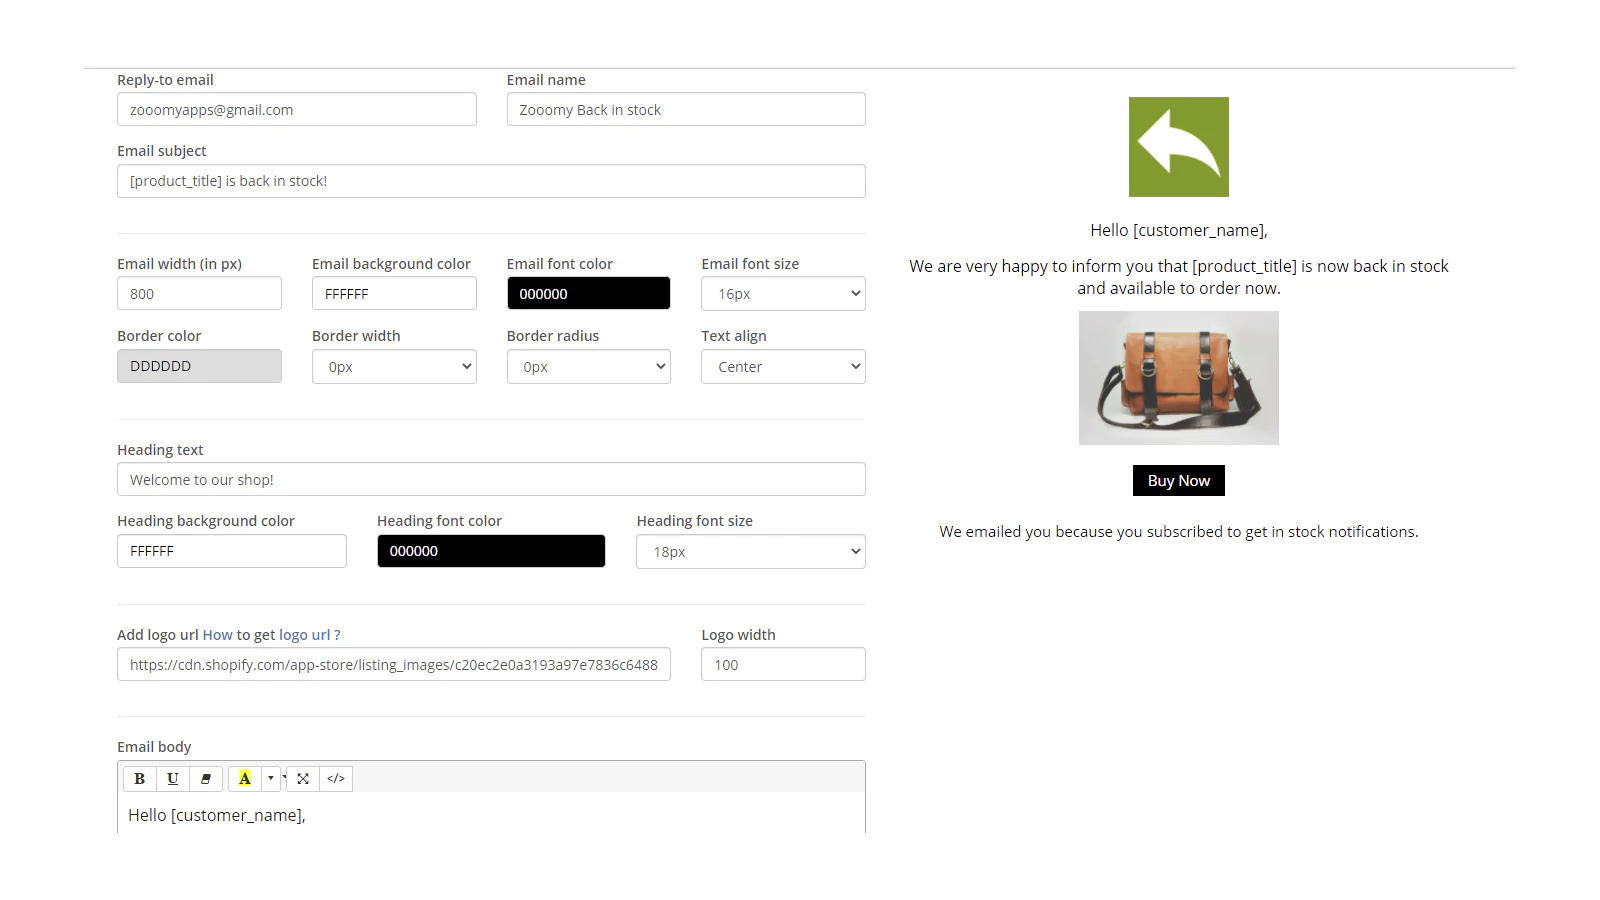Viewport: 1600px width, 900px height.
Task: Toggle bold in the email body editor
Action: 140,779
